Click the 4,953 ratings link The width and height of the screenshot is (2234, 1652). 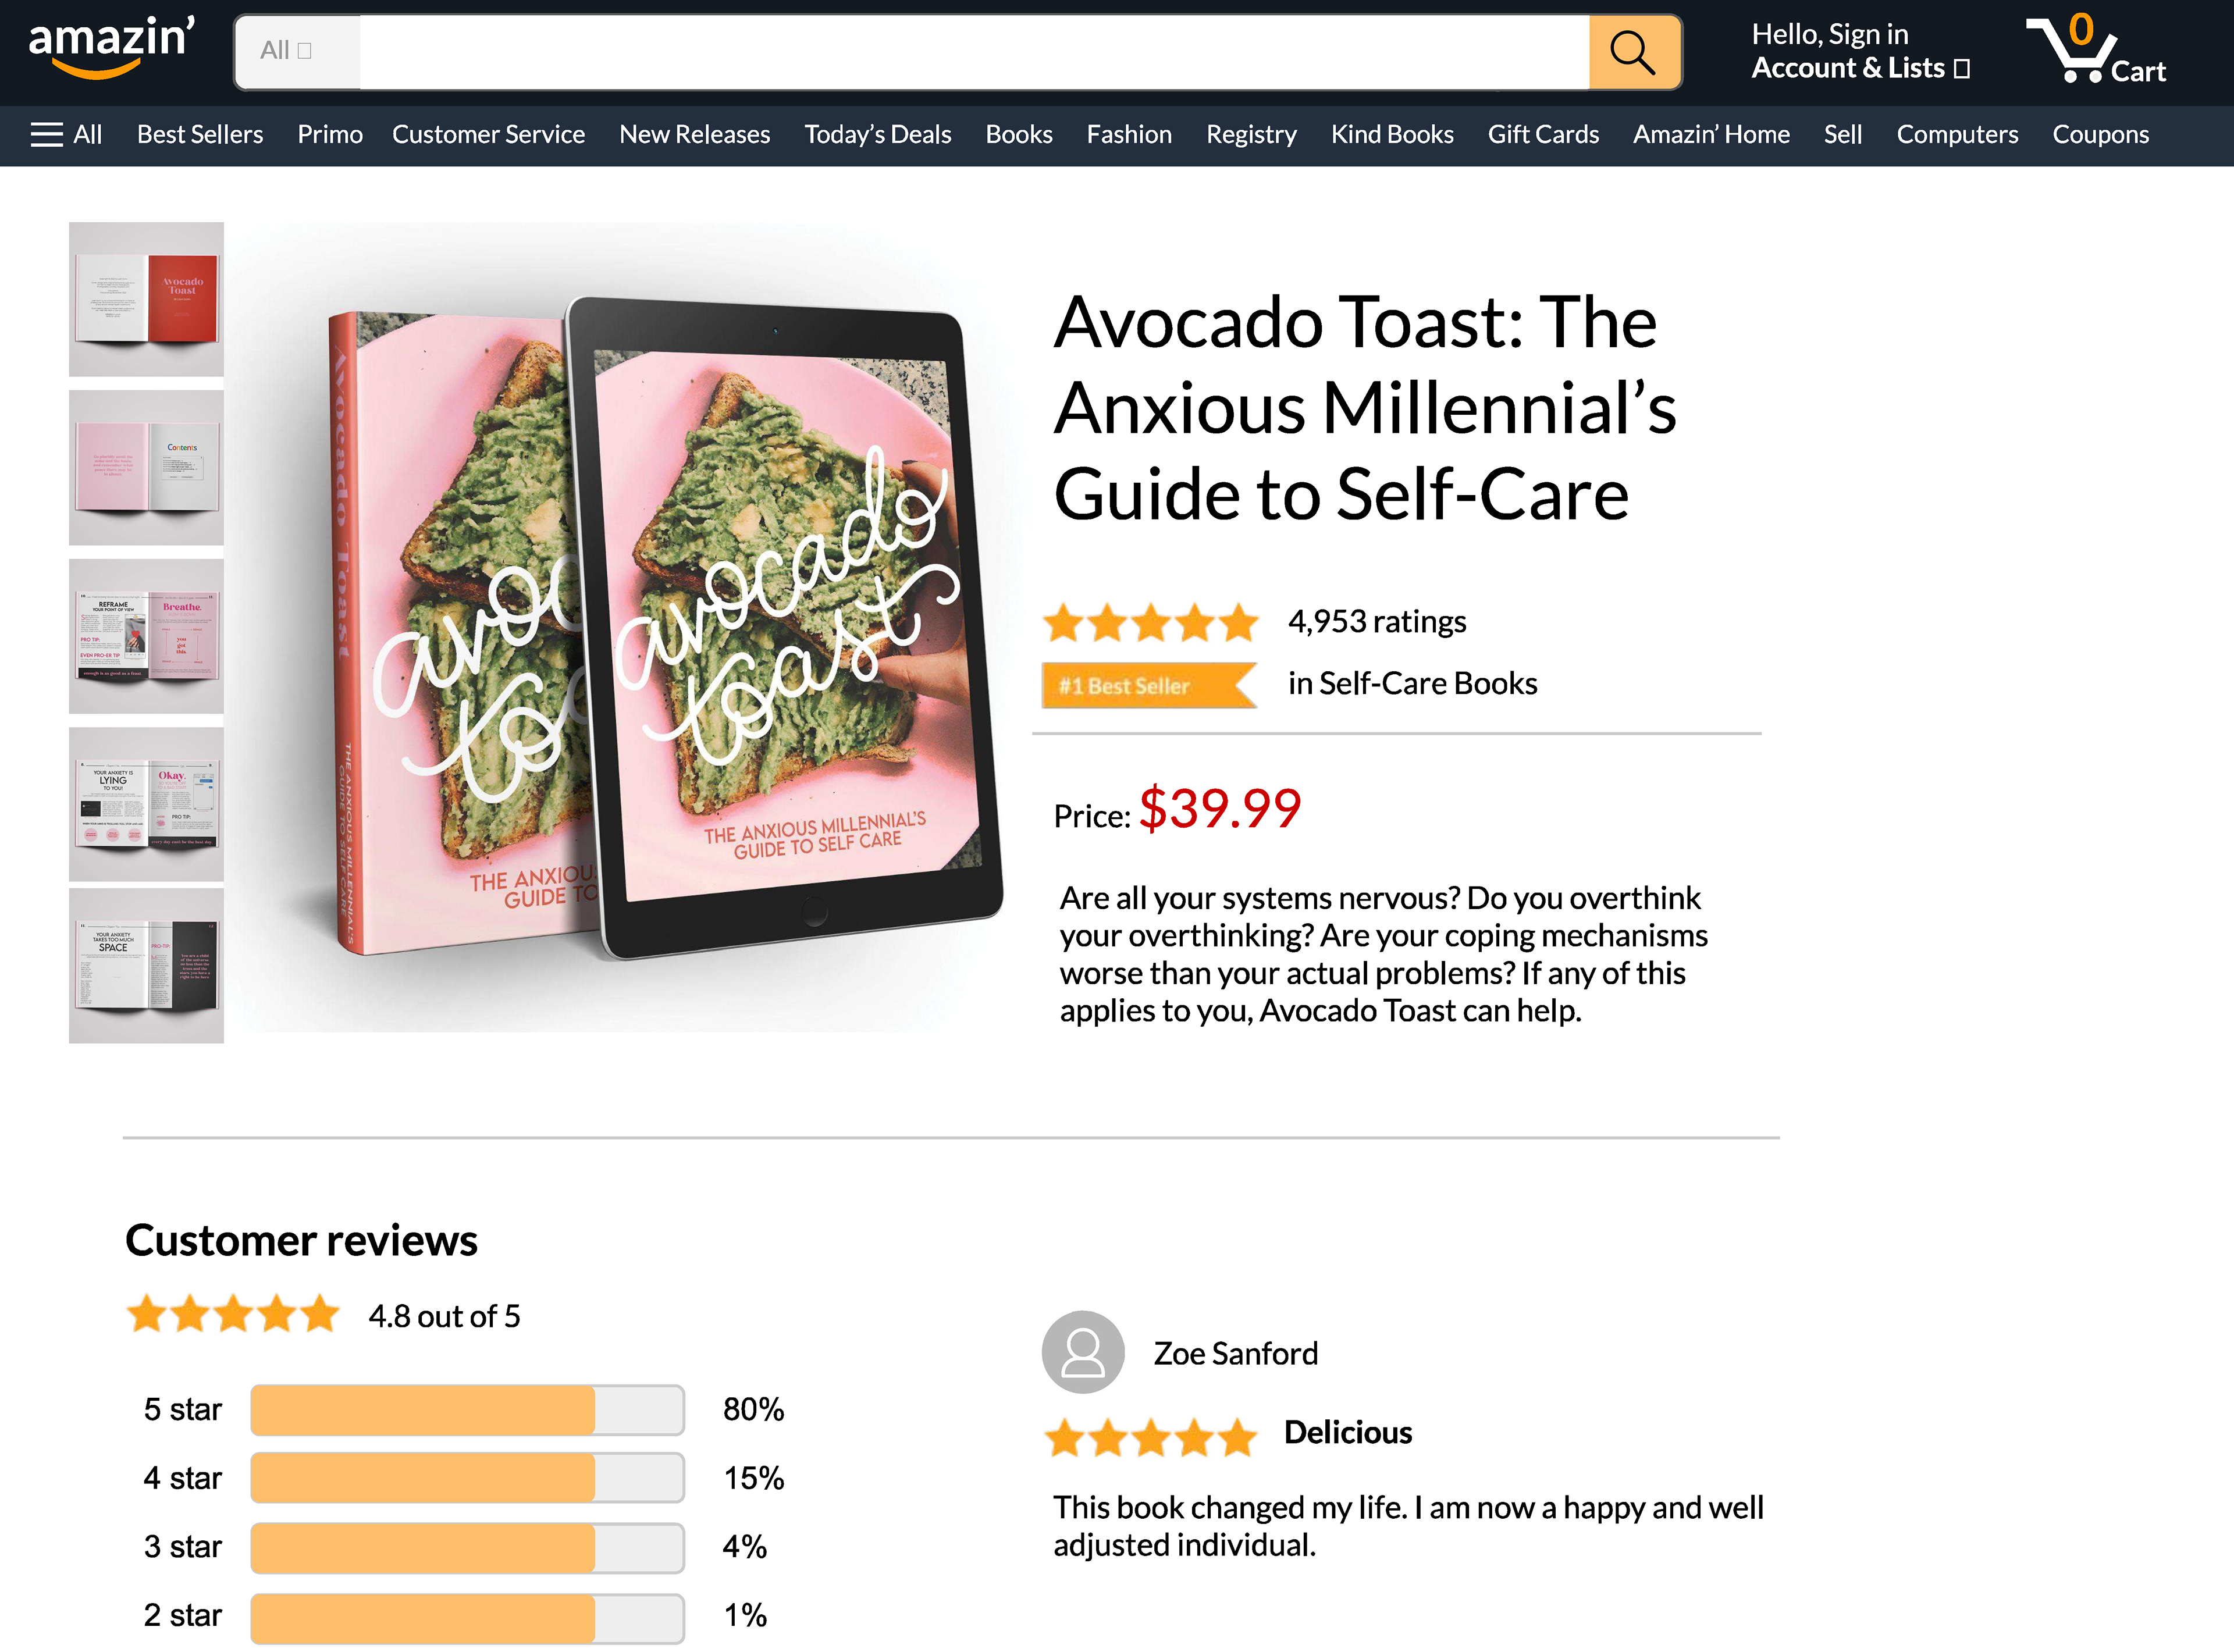coord(1376,622)
